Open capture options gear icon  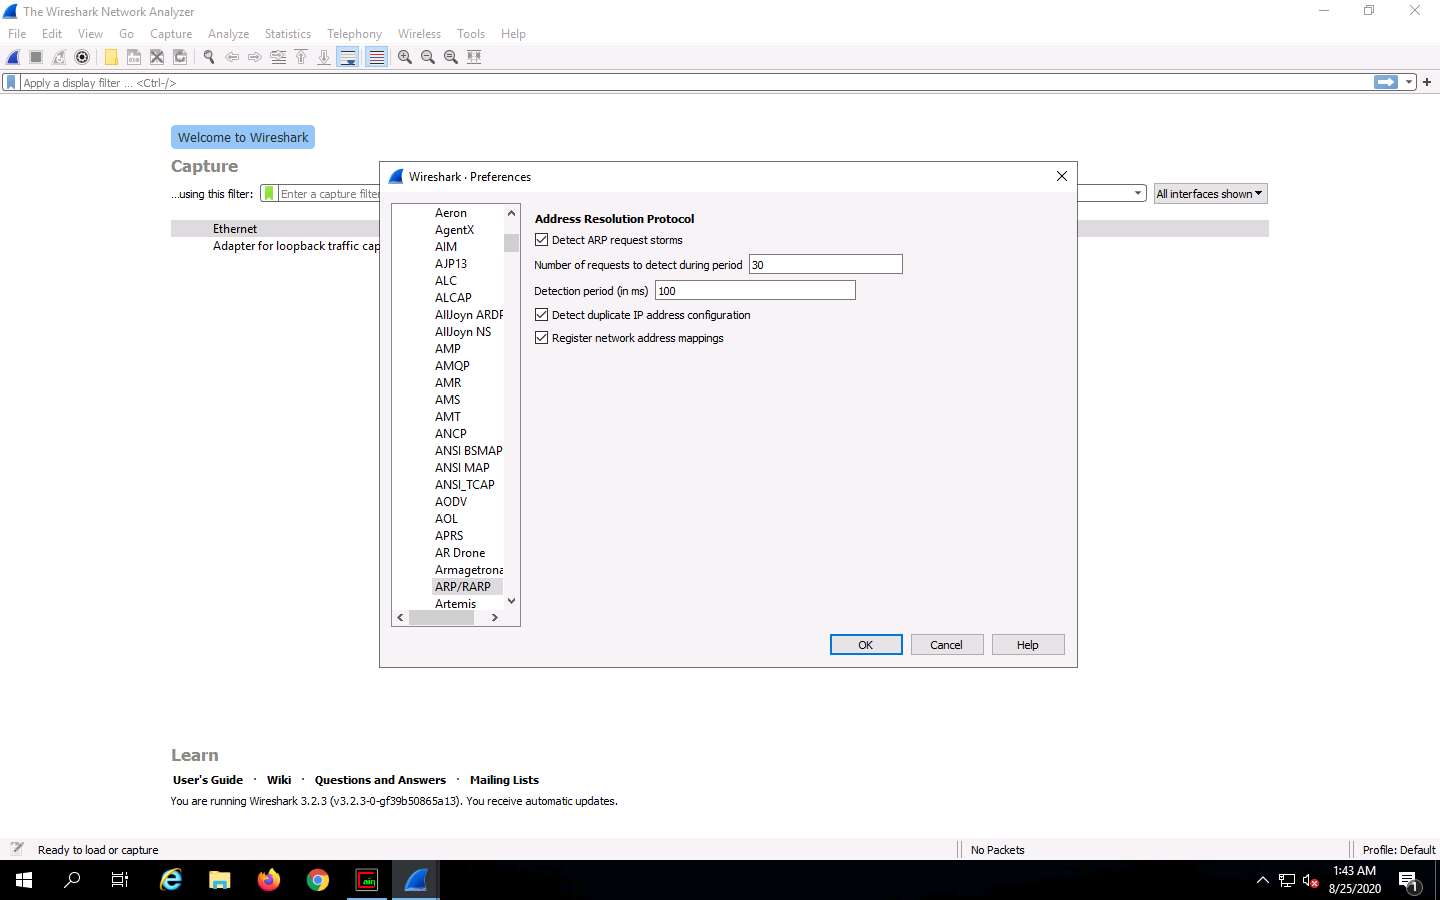tap(82, 57)
